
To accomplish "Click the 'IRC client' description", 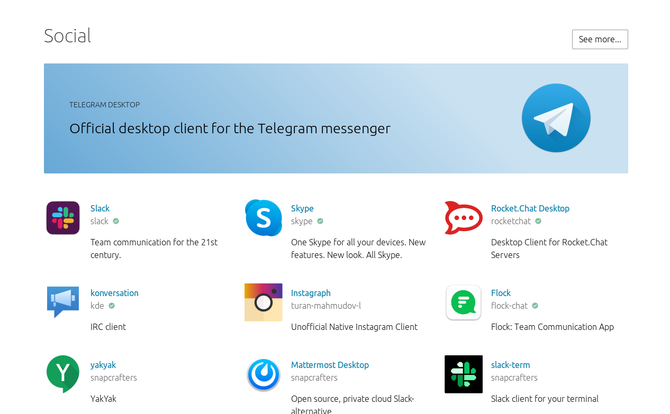I will click(x=108, y=327).
